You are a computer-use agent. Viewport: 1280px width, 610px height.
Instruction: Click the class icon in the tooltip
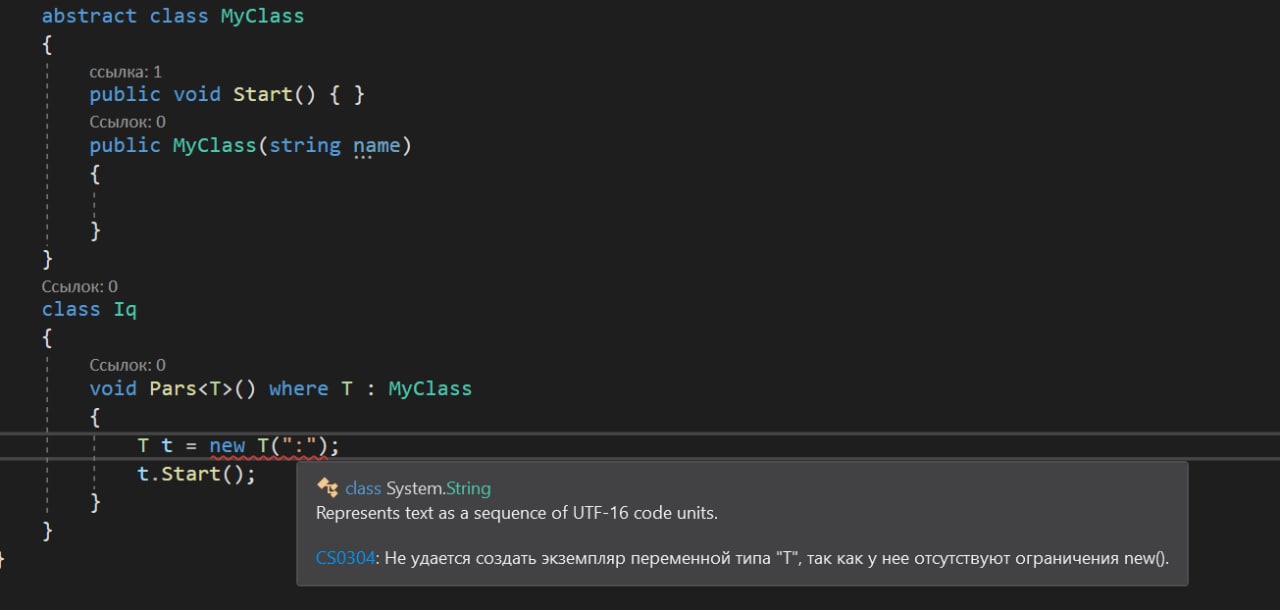coord(327,488)
